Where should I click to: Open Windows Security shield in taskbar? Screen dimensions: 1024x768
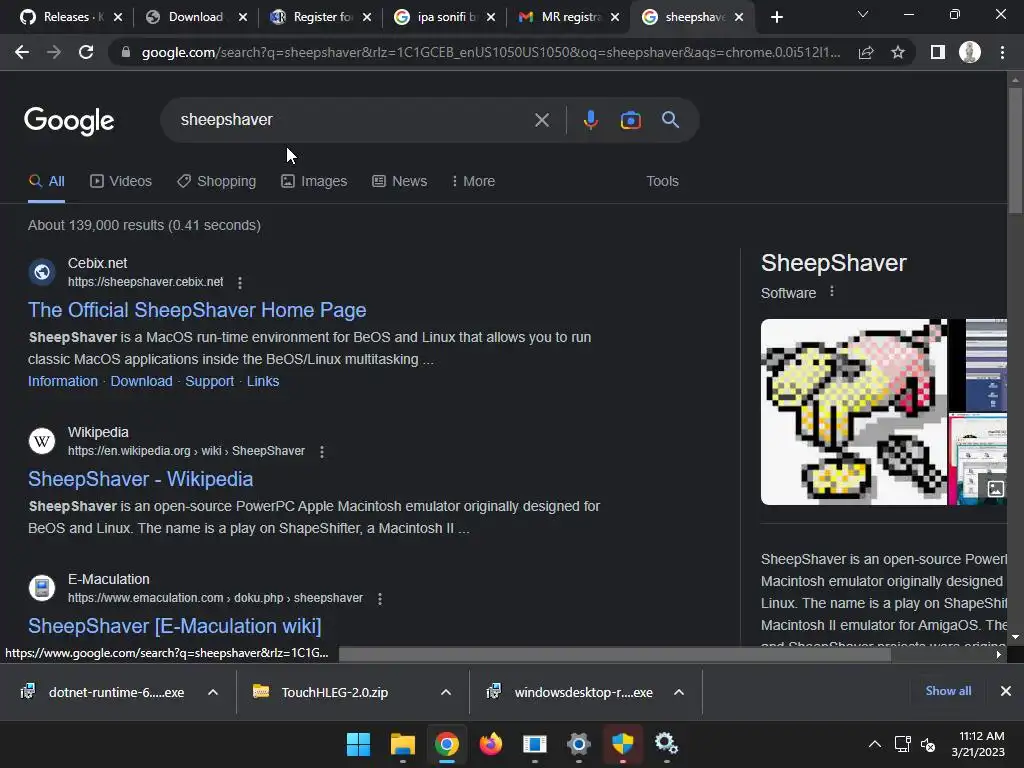[622, 744]
